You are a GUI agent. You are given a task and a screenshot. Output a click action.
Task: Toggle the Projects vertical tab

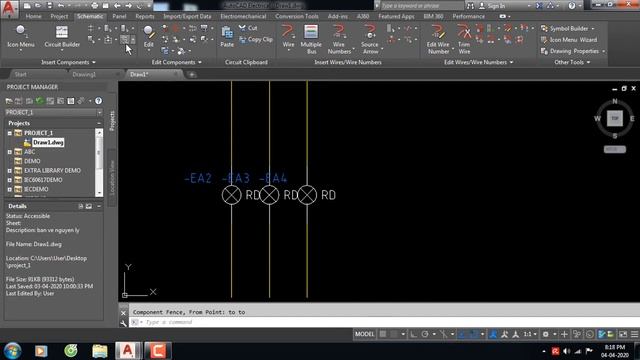click(112, 120)
